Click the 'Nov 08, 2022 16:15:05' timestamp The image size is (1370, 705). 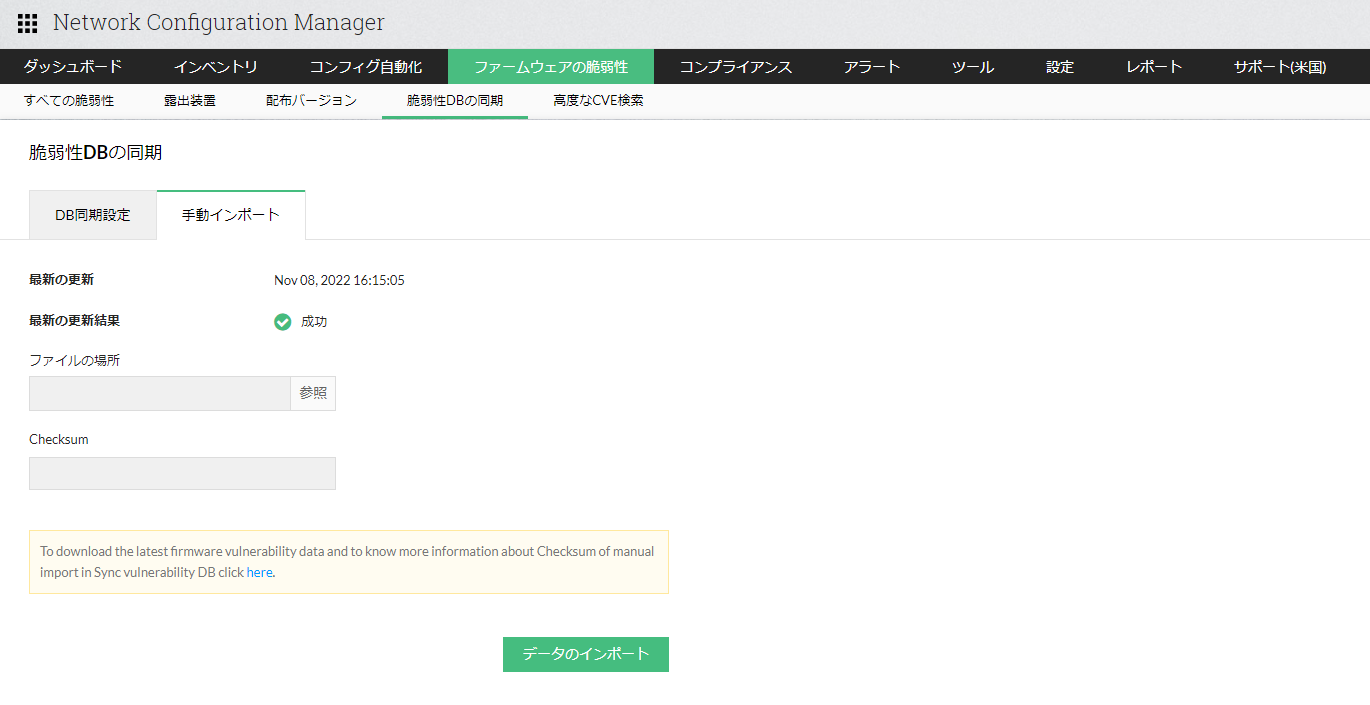click(339, 281)
